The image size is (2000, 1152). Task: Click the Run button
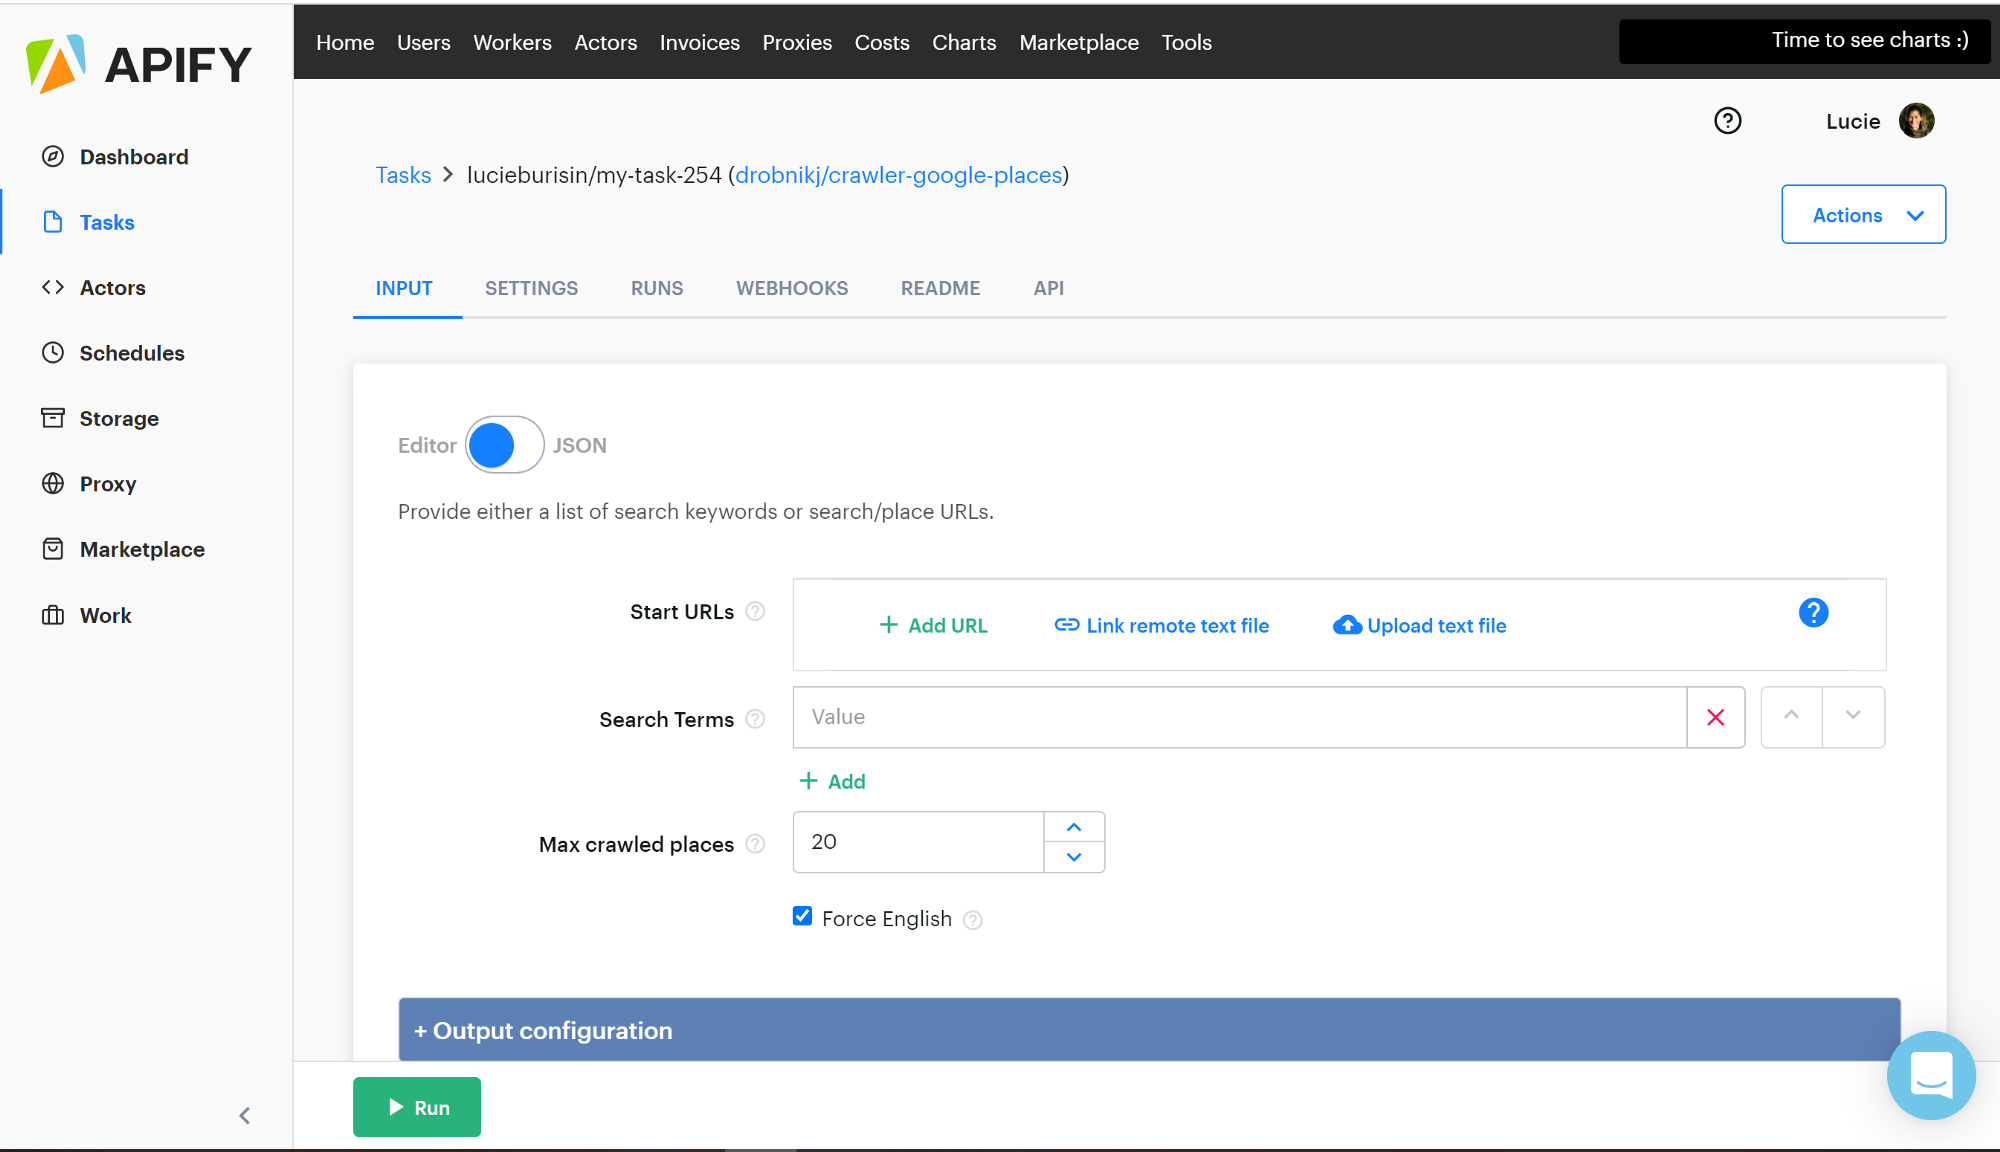[x=416, y=1107]
